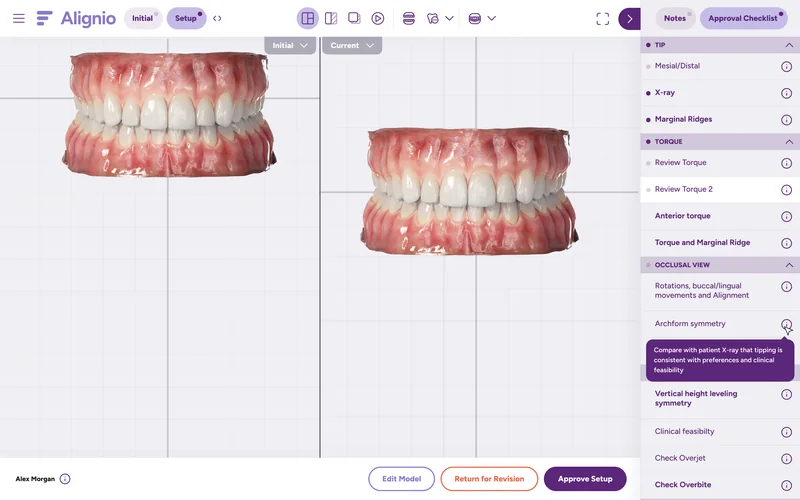Click the teeth occlusion view icon
The height and width of the screenshot is (500, 800).
[x=474, y=18]
